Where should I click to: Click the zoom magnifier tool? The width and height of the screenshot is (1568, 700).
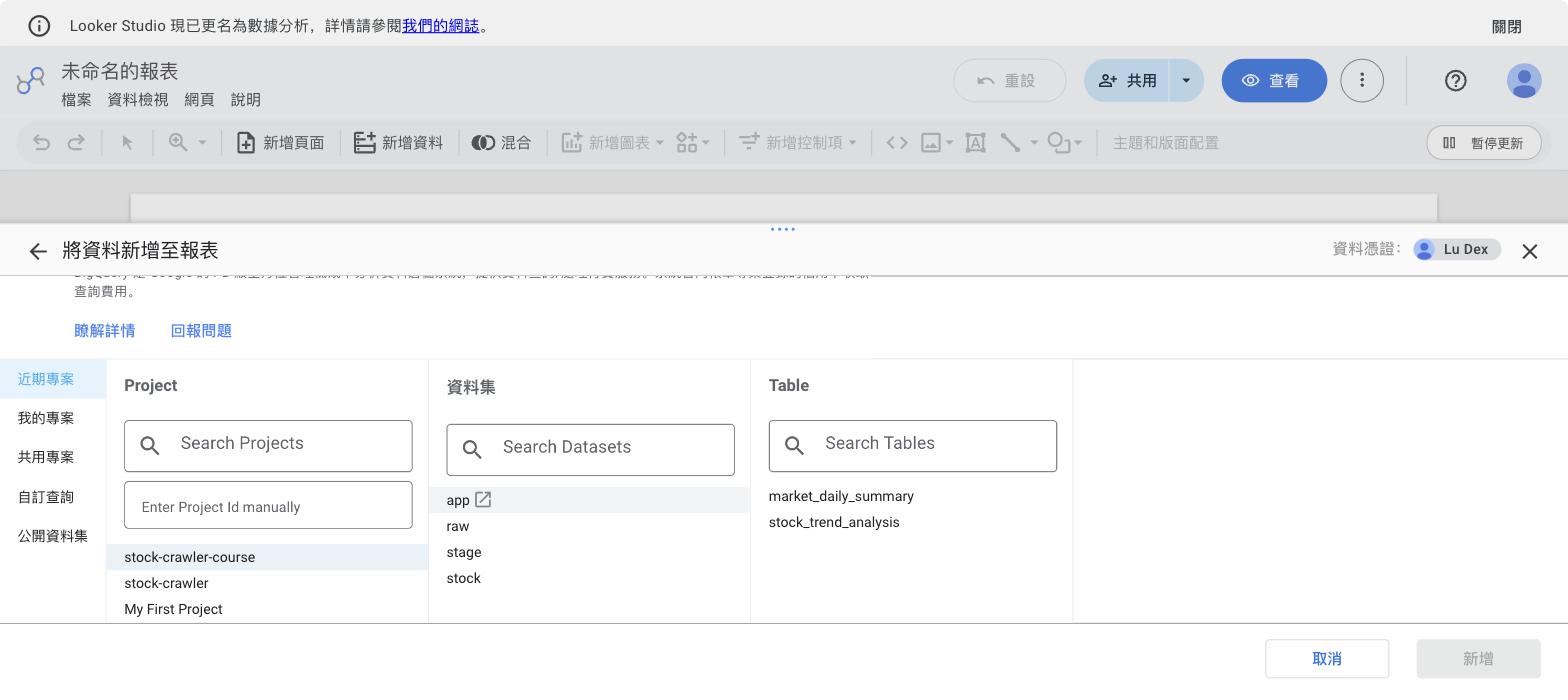(x=178, y=142)
